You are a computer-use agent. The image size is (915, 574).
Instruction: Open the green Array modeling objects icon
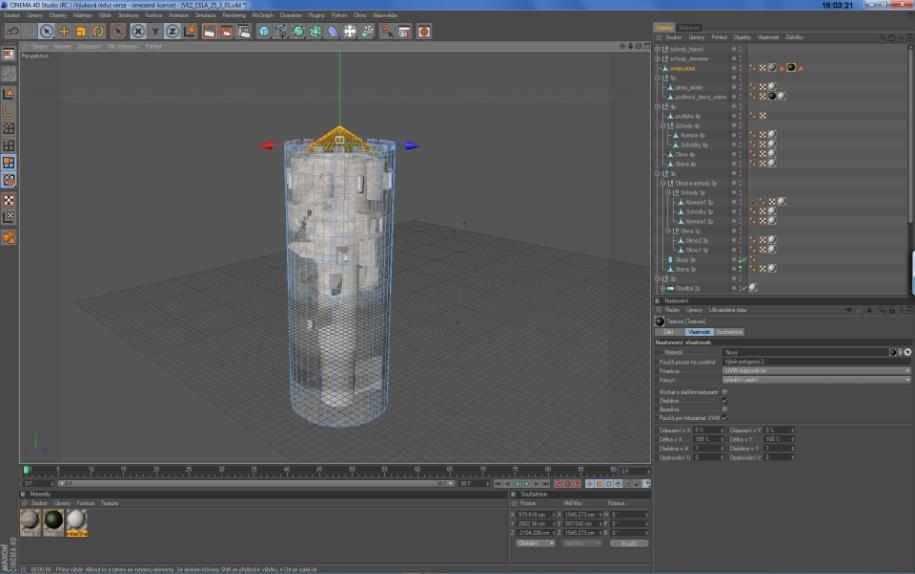click(x=315, y=32)
